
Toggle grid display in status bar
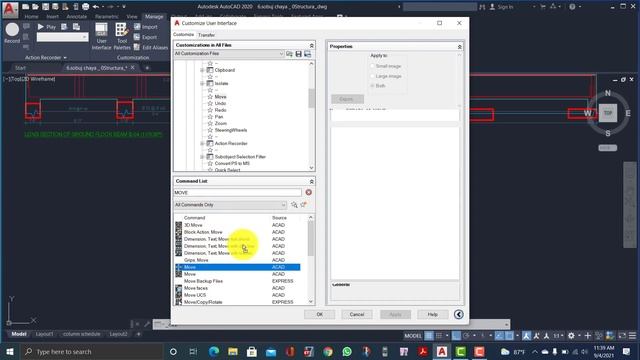click(429, 336)
